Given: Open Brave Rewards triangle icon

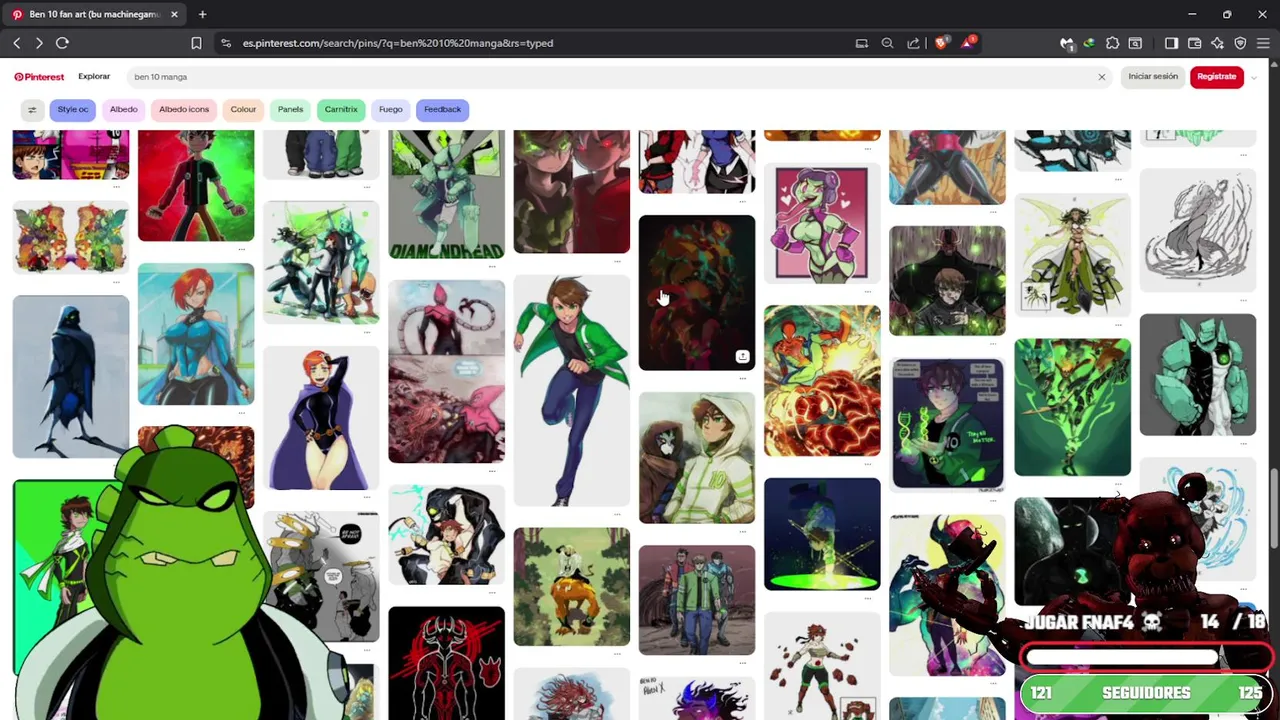Looking at the screenshot, I should click(x=968, y=43).
